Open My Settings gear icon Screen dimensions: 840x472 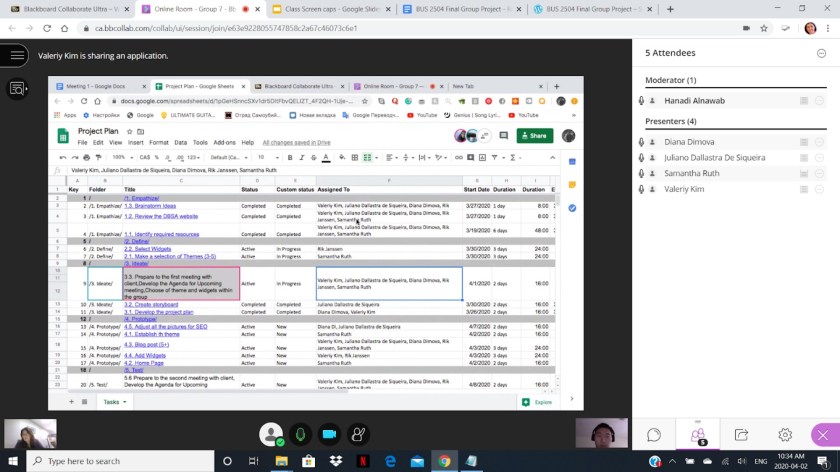tap(785, 435)
